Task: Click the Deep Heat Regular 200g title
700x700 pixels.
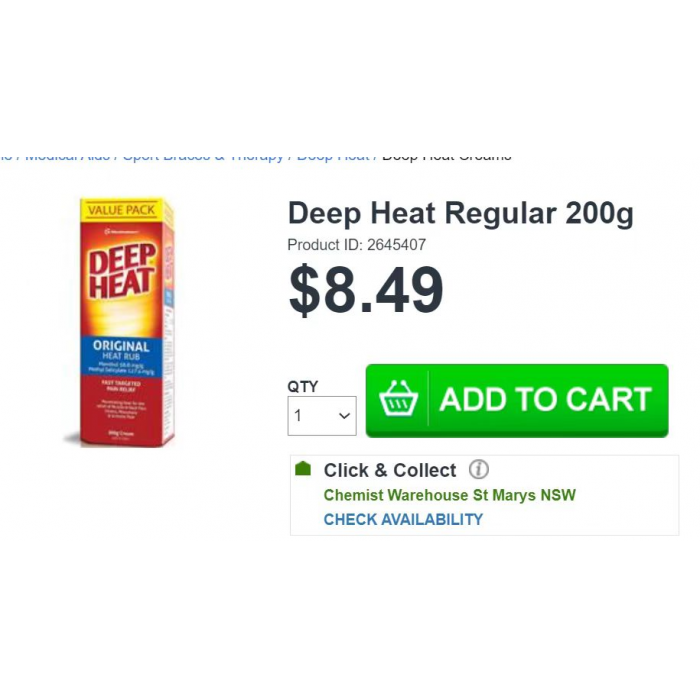Action: point(461,213)
